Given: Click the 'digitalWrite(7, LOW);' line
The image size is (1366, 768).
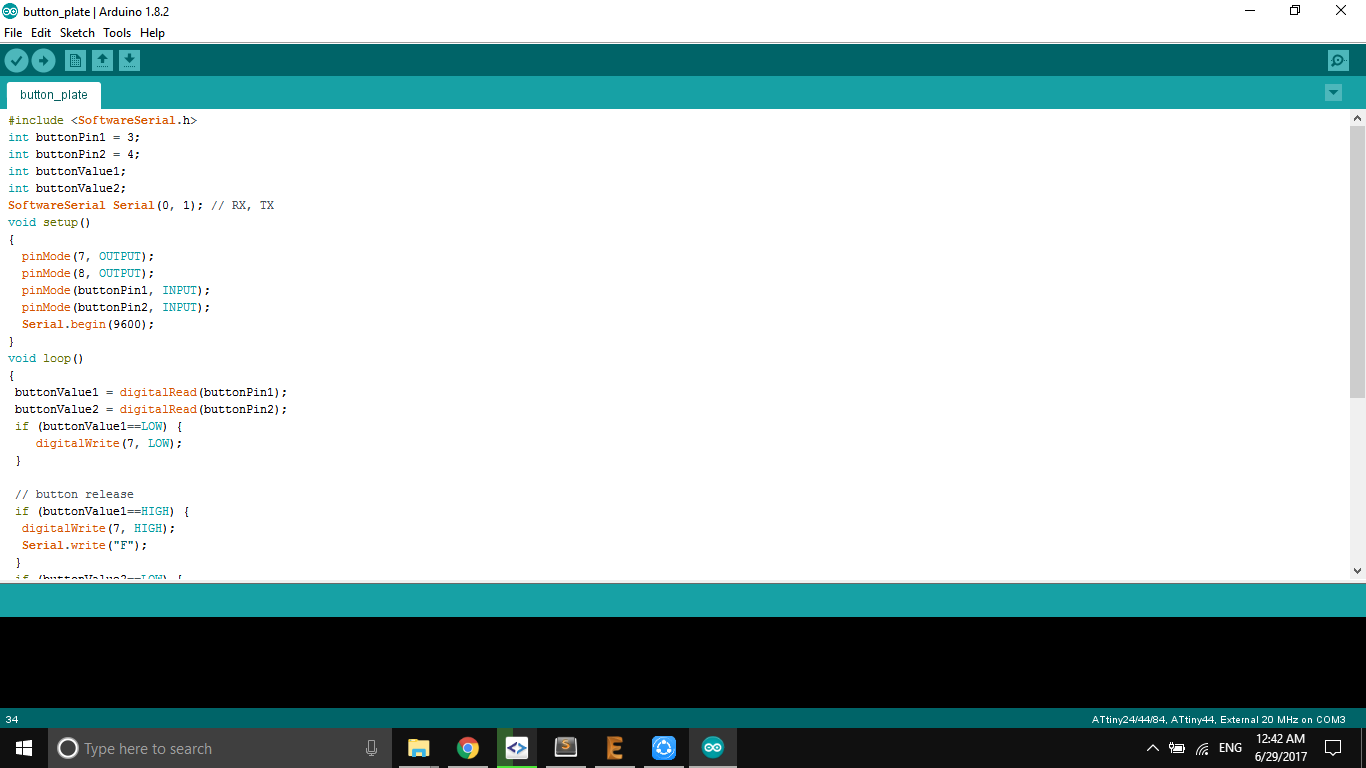Looking at the screenshot, I should (x=109, y=443).
